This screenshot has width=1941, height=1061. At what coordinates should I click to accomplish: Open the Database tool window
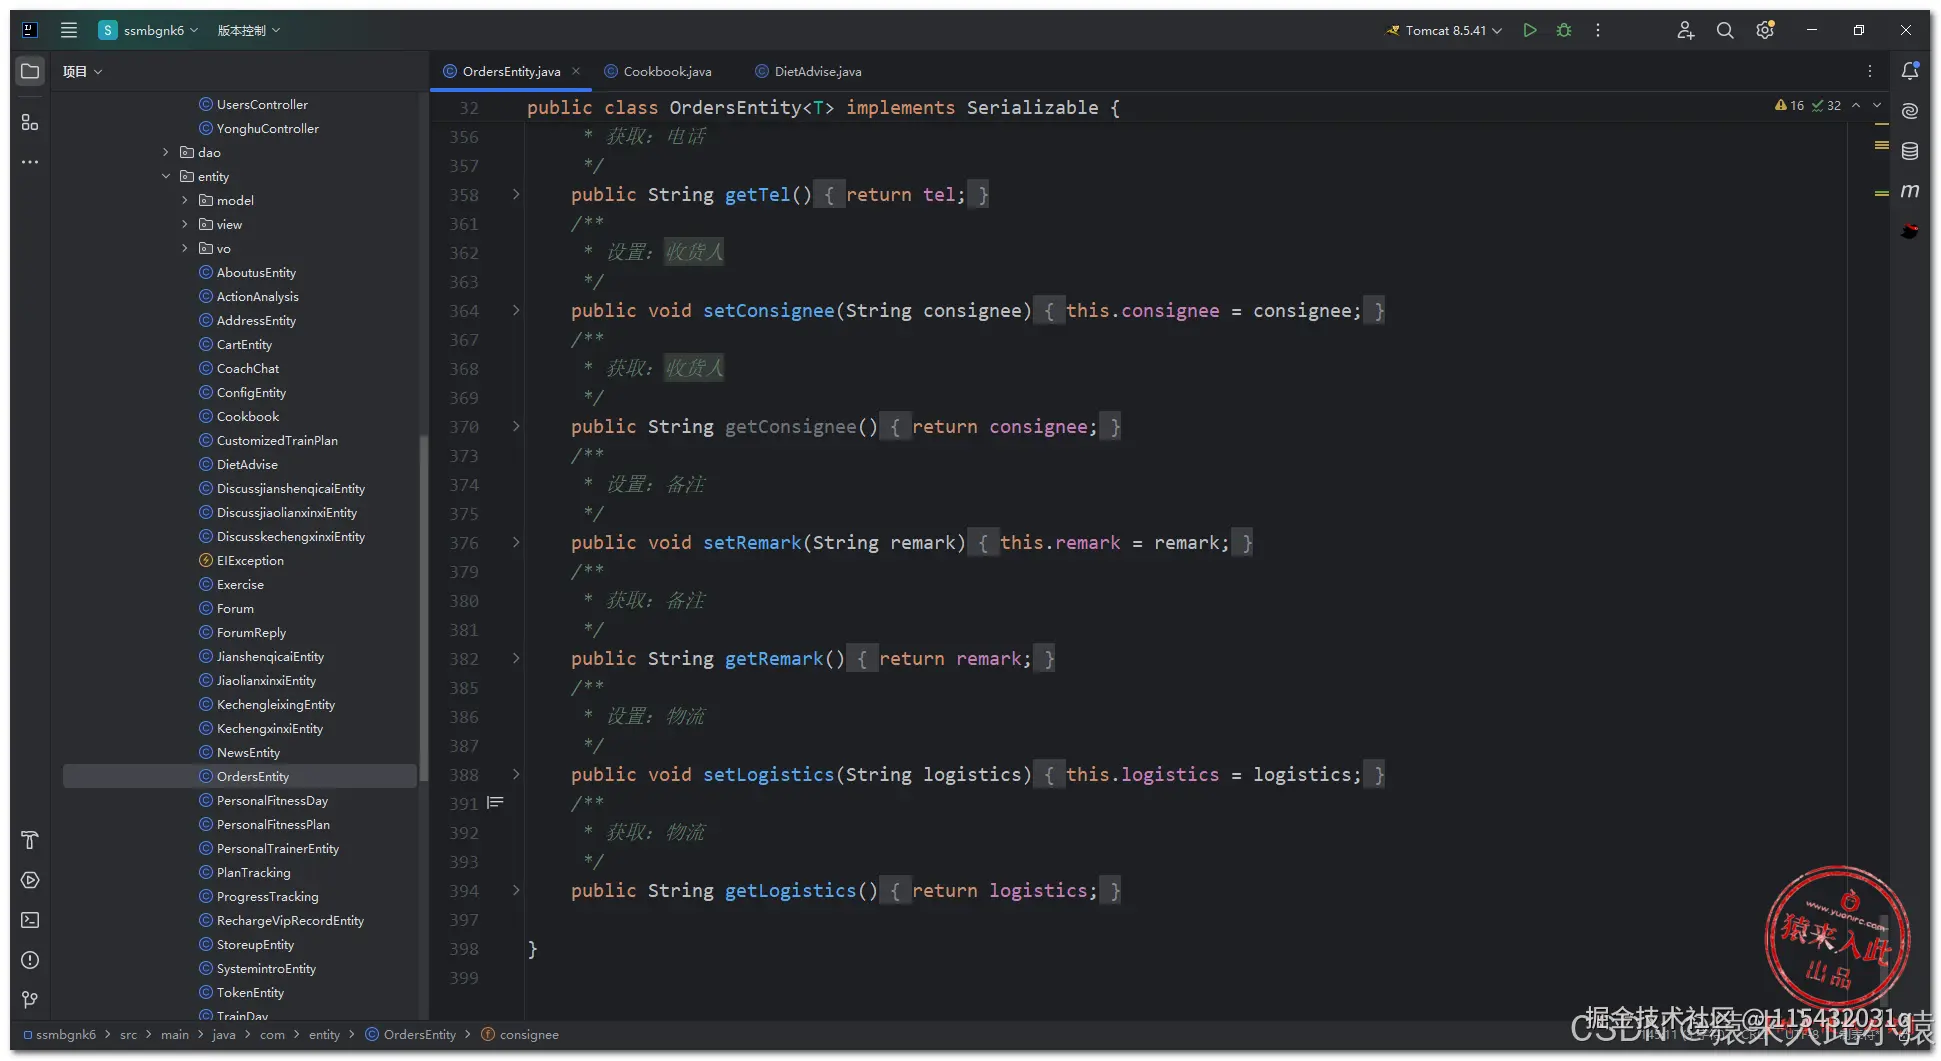pos(1910,151)
